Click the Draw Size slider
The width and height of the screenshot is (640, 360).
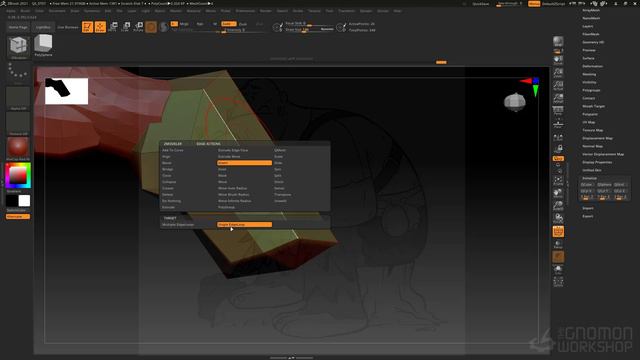tap(309, 29)
